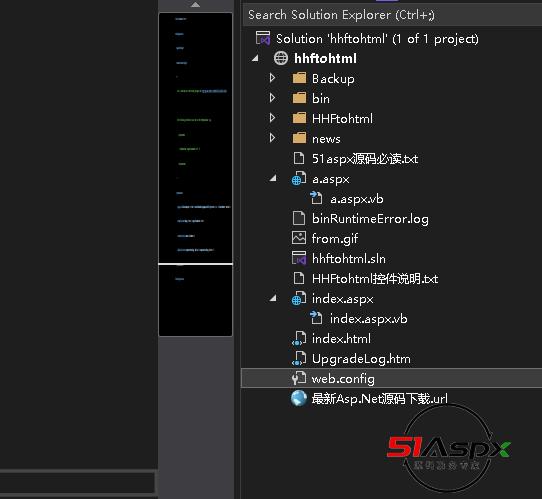The height and width of the screenshot is (499, 542).
Task: Expand the HHFtohtml folder
Action: (272, 118)
